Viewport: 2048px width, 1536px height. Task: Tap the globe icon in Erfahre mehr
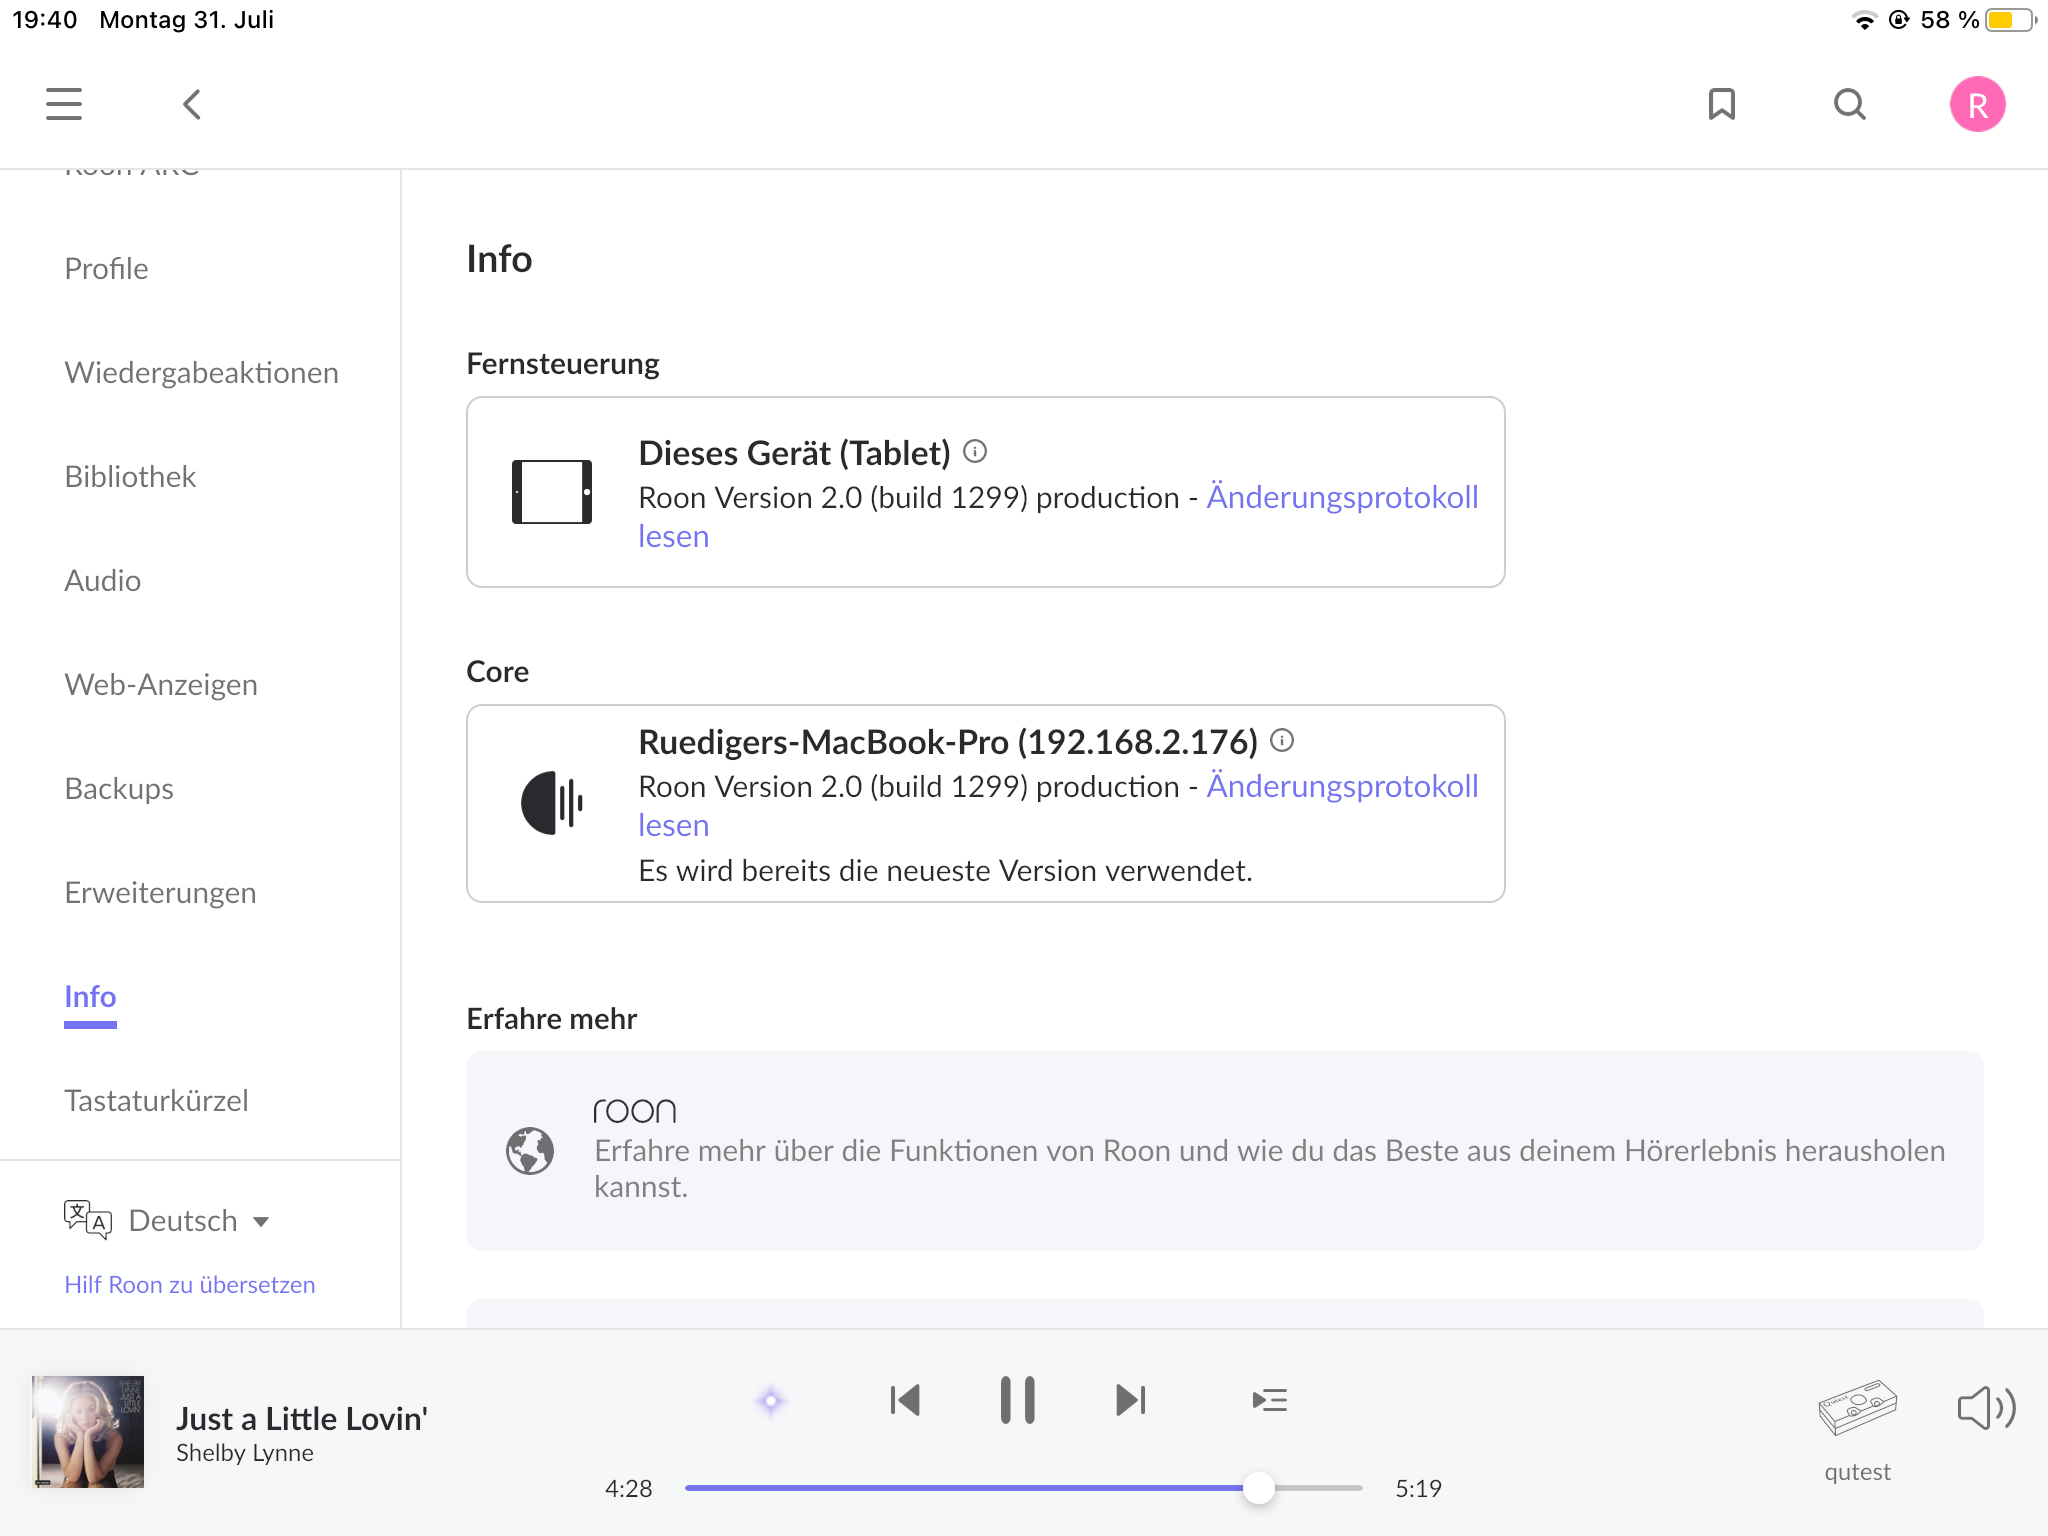[x=530, y=1151]
